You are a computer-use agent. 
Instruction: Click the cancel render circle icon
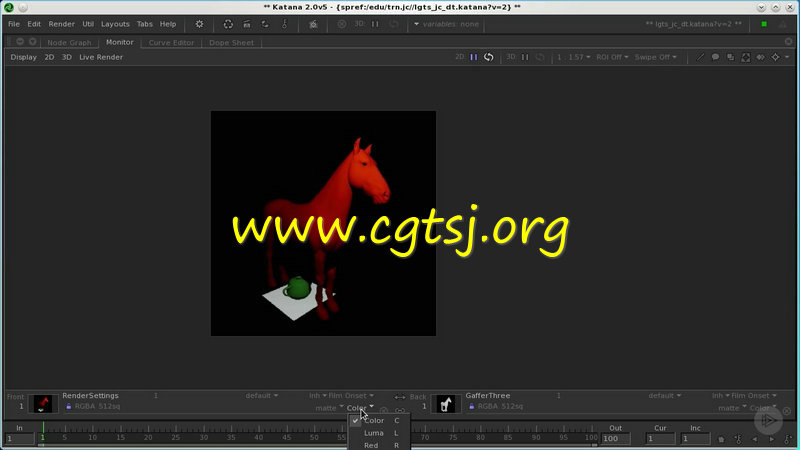coord(342,24)
